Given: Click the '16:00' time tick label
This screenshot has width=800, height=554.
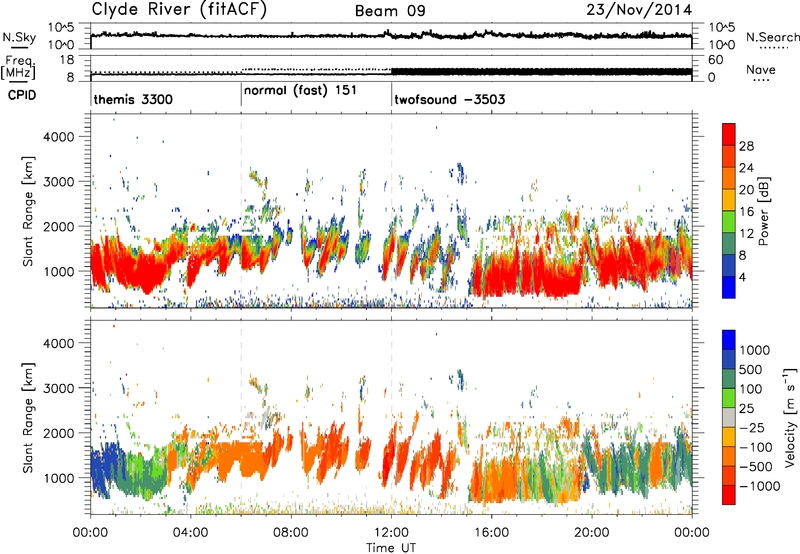Looking at the screenshot, I should [491, 533].
